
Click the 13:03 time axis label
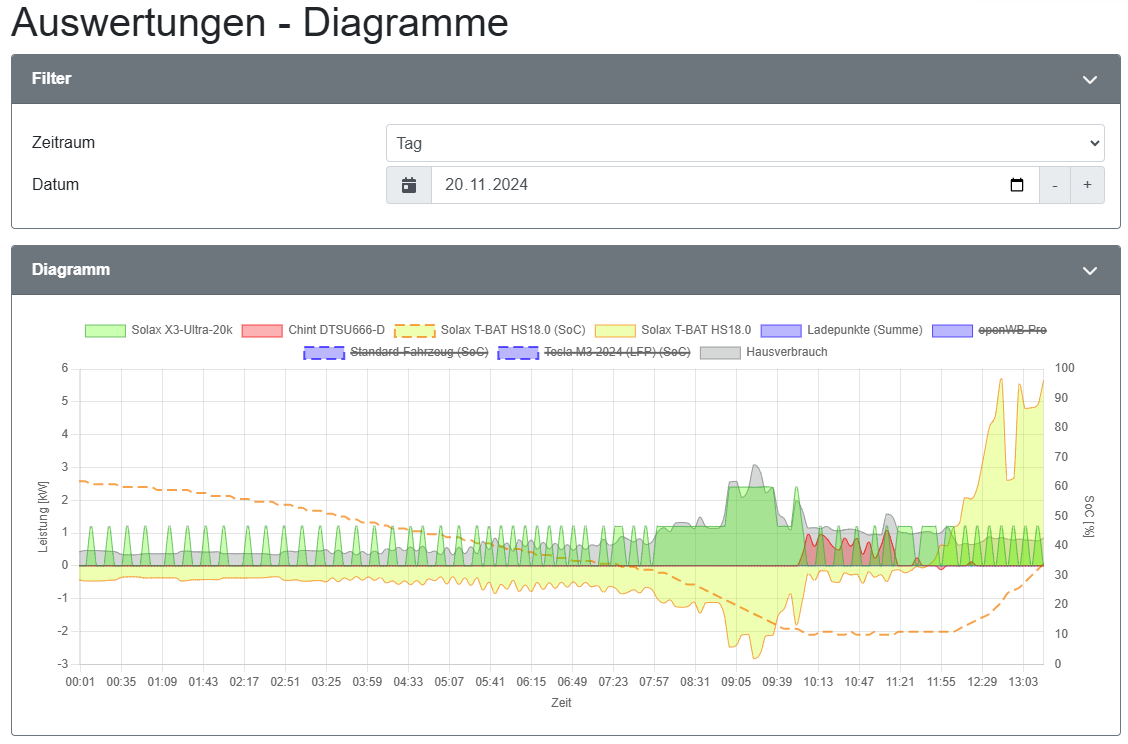tap(1023, 682)
